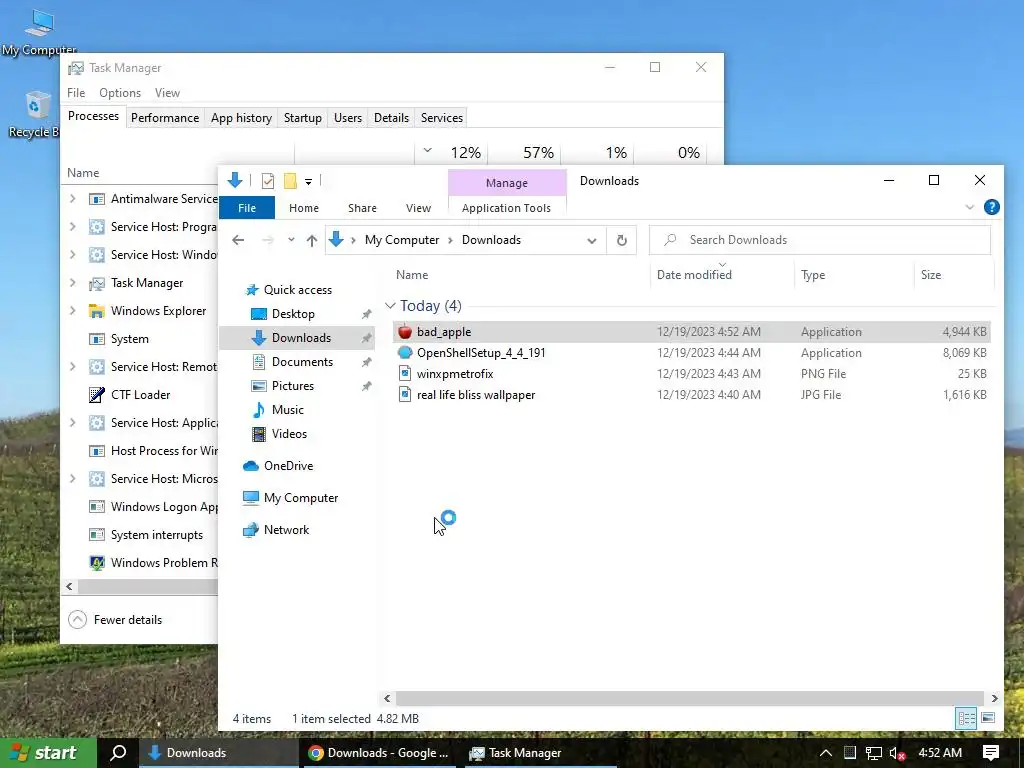Open taskbar Search magnifier icon
The image size is (1024, 768).
coord(118,752)
